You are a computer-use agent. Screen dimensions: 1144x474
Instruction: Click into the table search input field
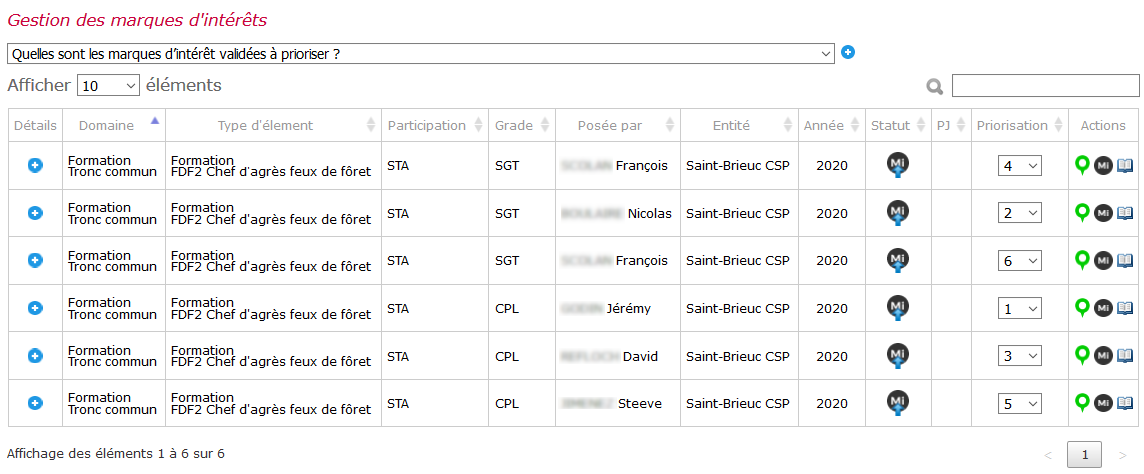pyautogui.click(x=1046, y=85)
